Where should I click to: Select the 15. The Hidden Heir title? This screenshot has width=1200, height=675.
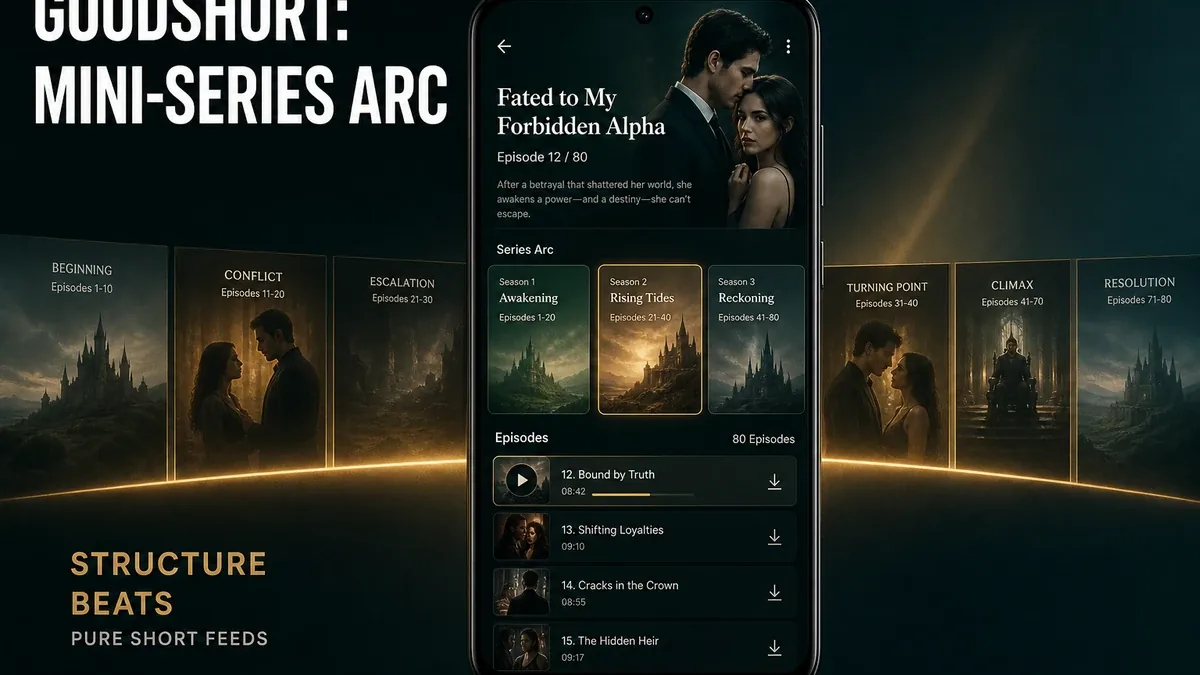(610, 640)
